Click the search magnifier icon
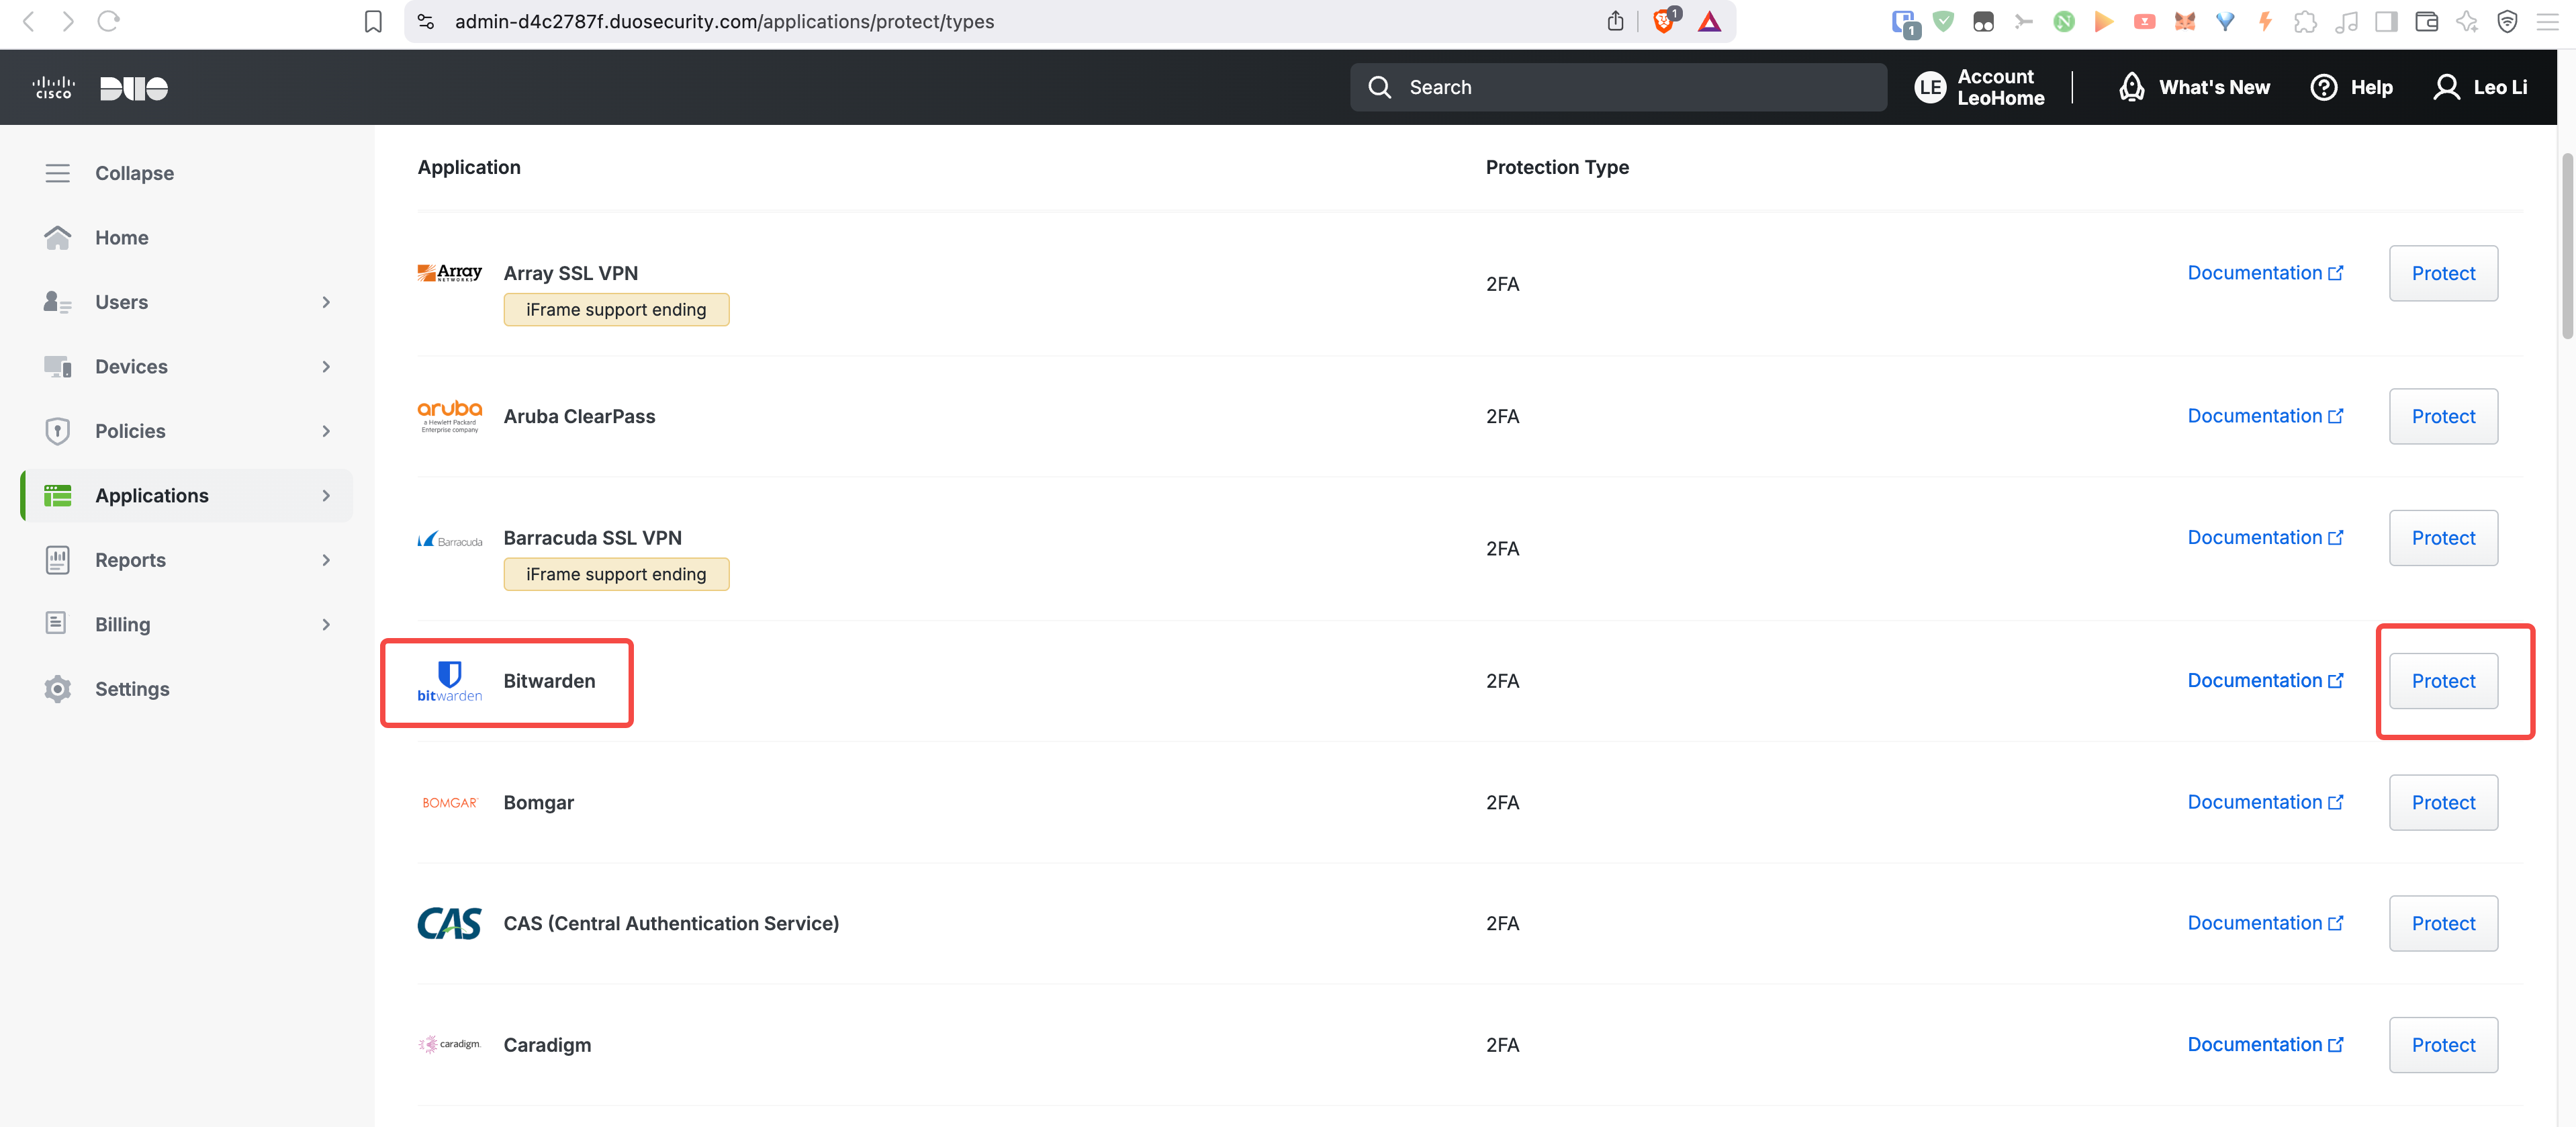 click(x=1380, y=87)
